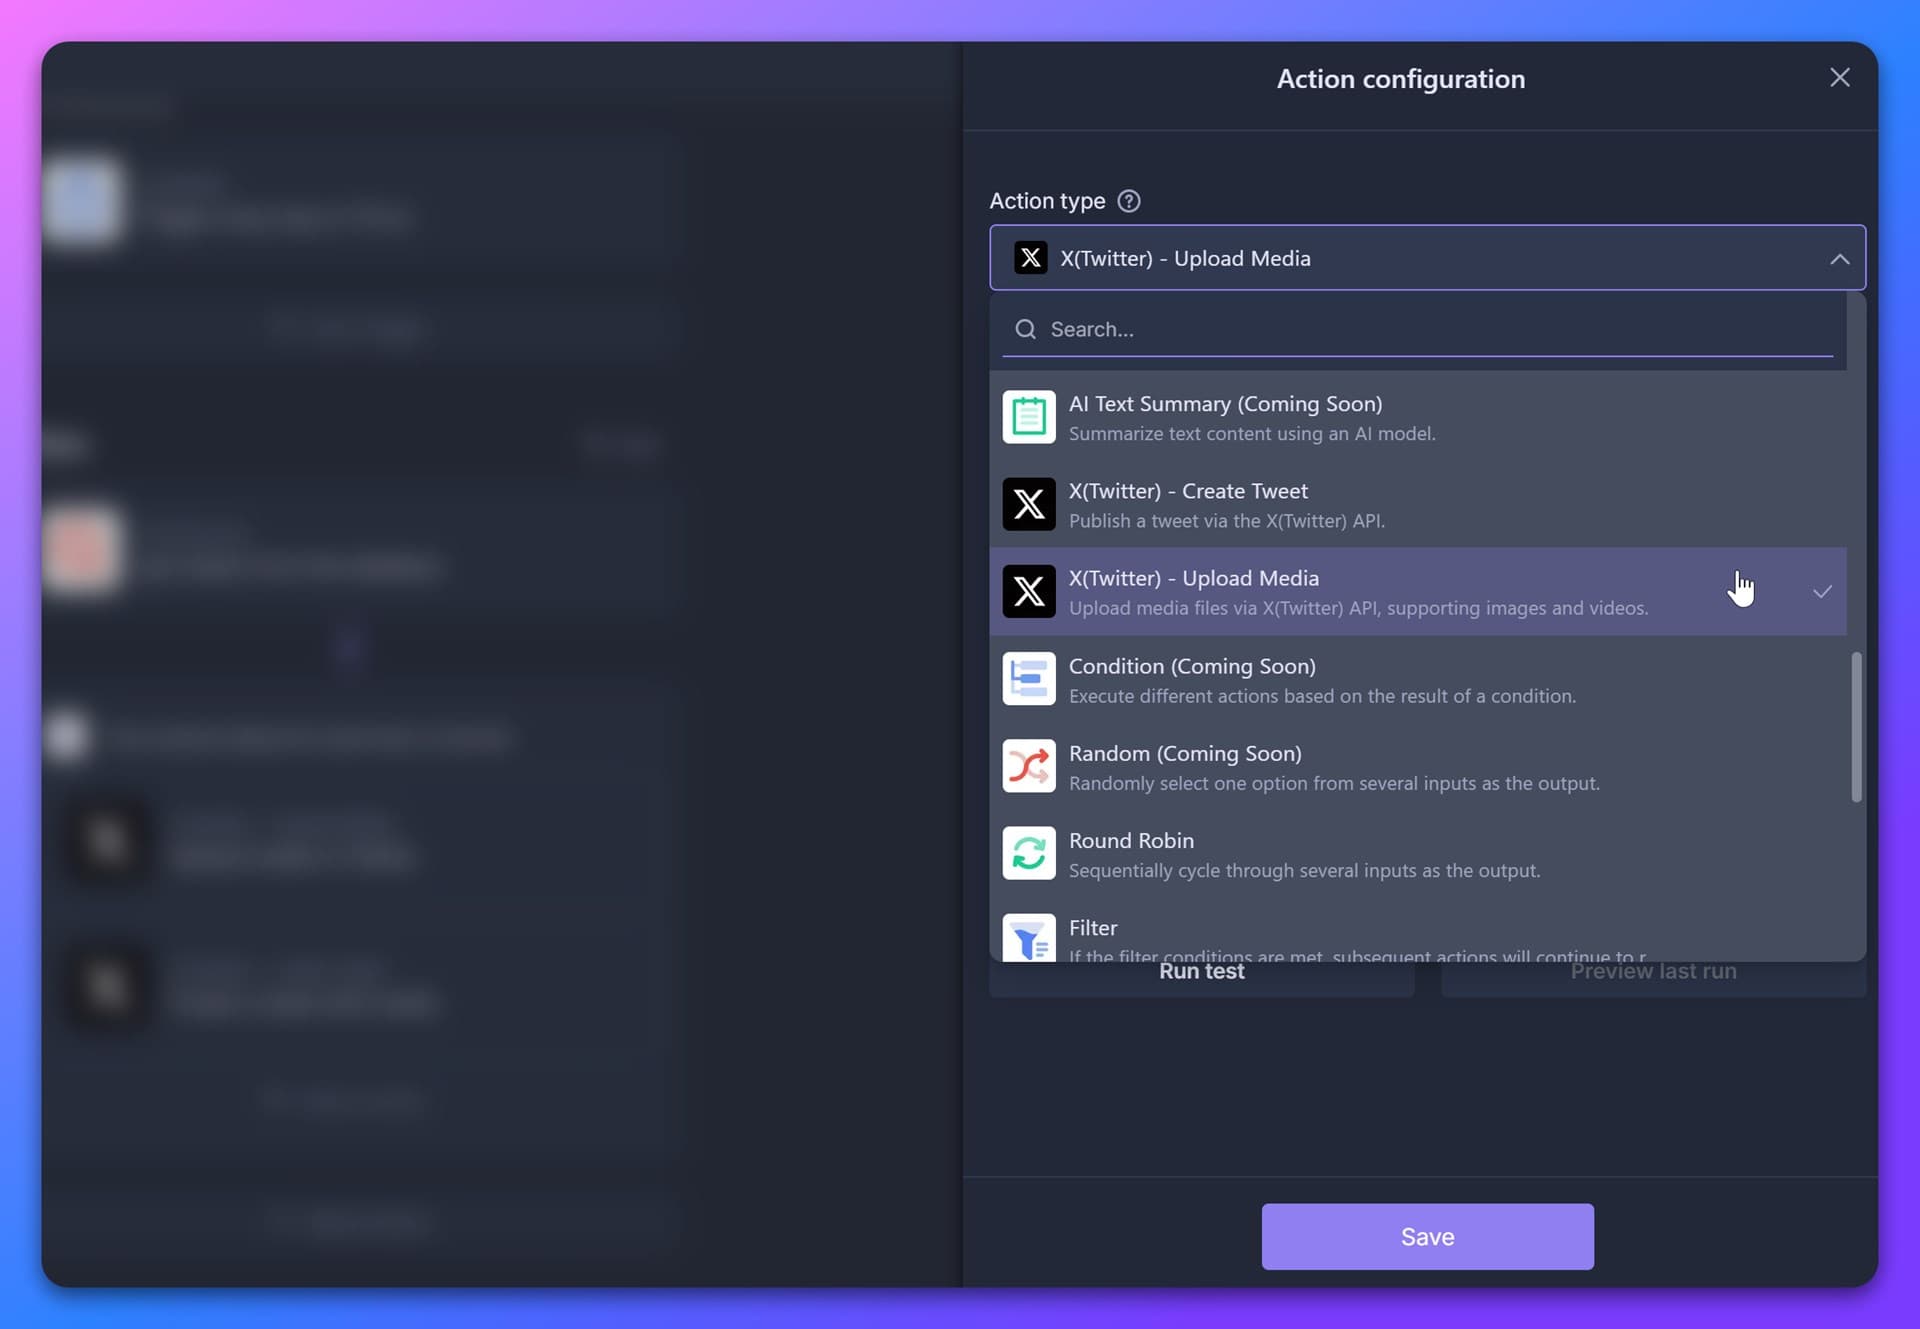Image resolution: width=1920 pixels, height=1329 pixels.
Task: Click the Condition branching icon
Action: tap(1029, 679)
